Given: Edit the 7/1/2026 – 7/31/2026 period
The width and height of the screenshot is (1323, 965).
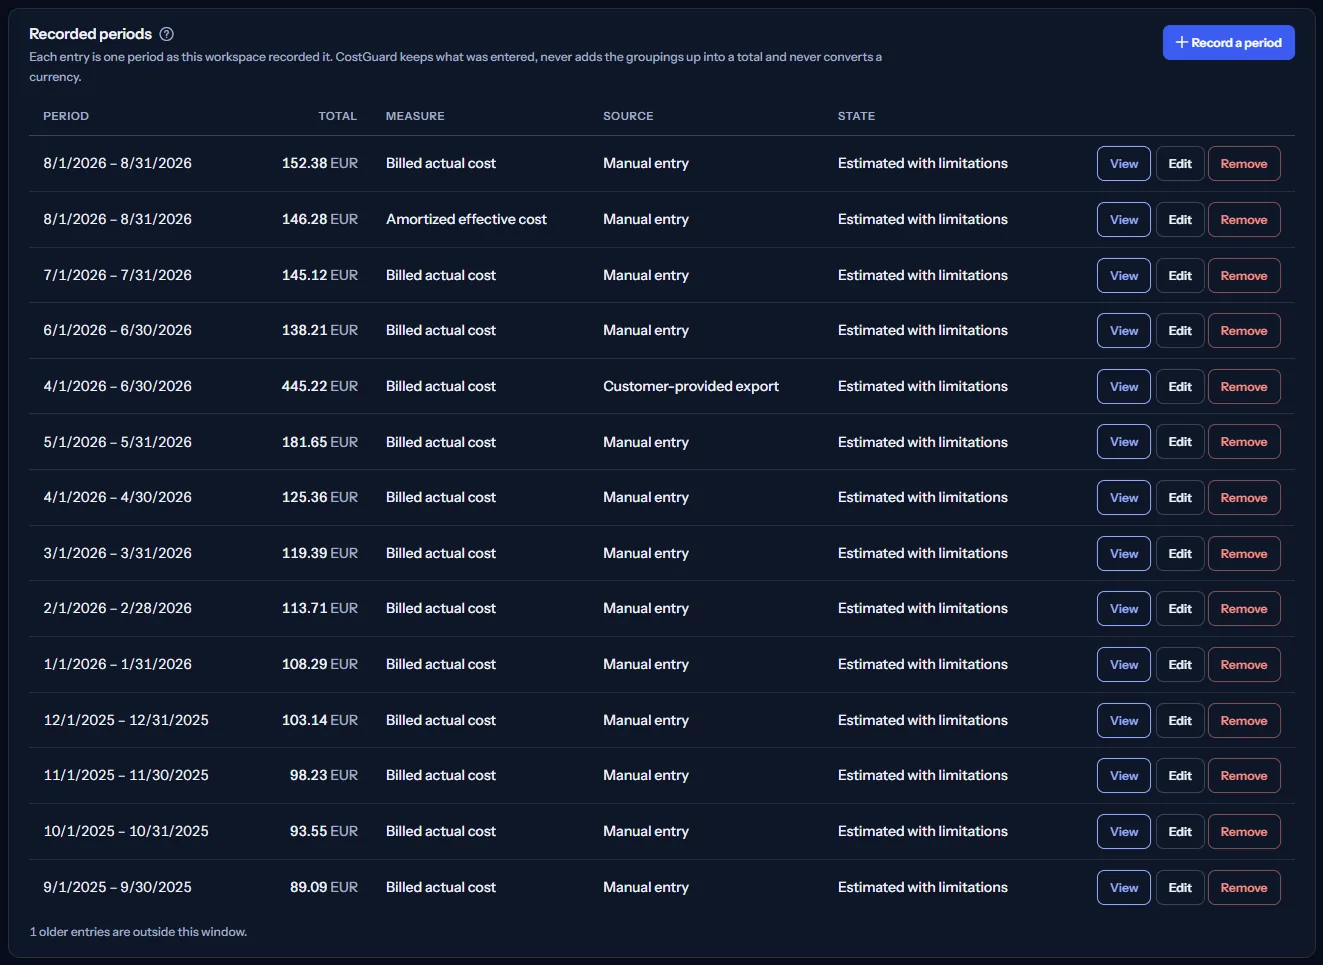Looking at the screenshot, I should pyautogui.click(x=1180, y=276).
